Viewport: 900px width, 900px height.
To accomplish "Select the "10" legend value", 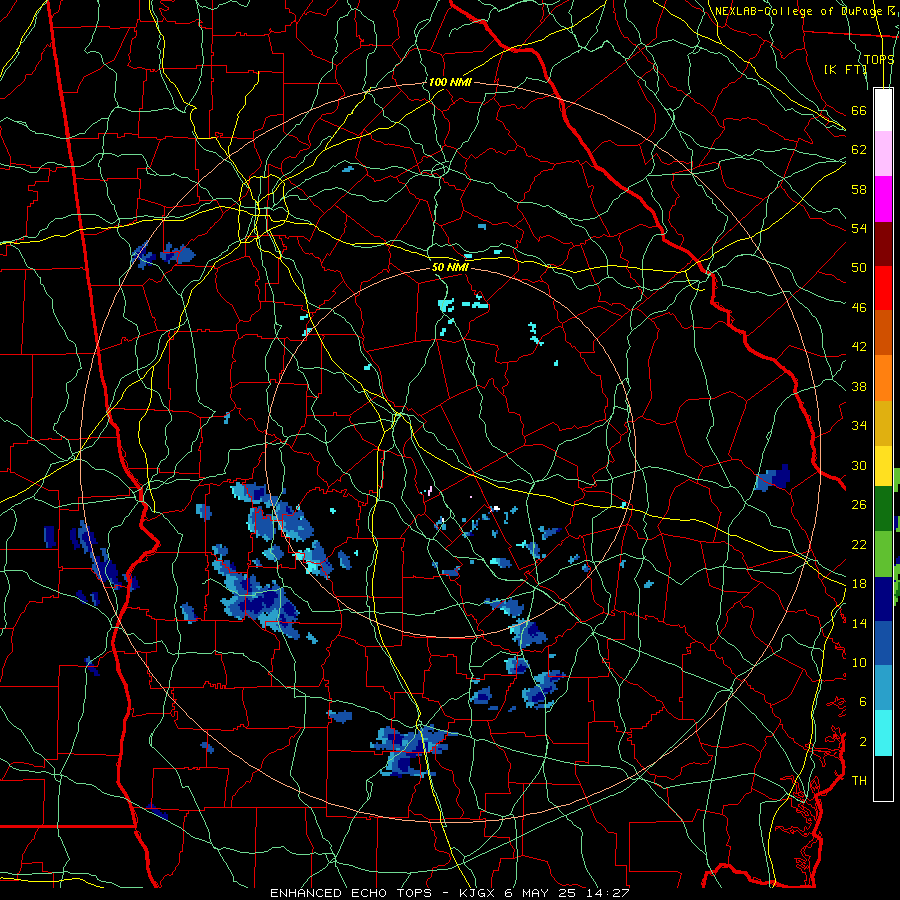I will 859,662.
